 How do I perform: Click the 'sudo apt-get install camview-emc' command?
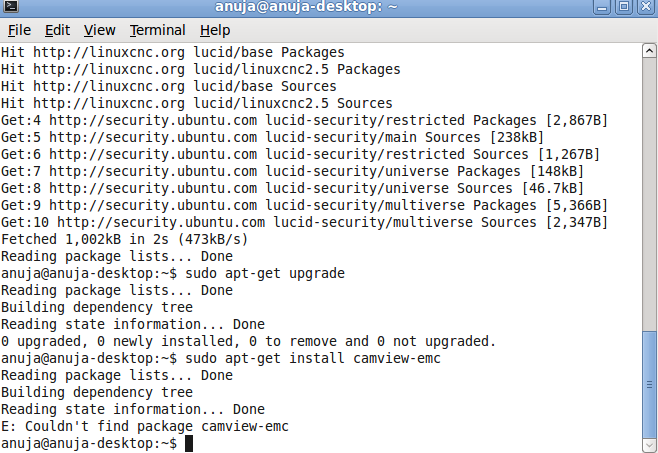pos(313,358)
